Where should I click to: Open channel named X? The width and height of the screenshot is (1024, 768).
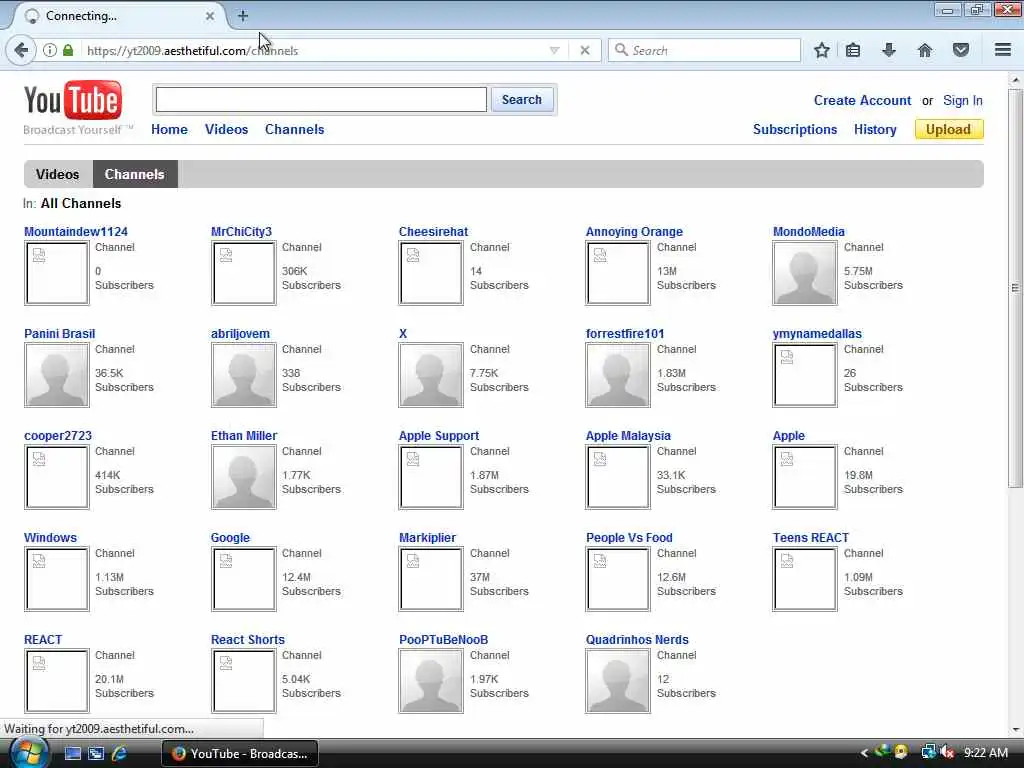[x=403, y=333]
